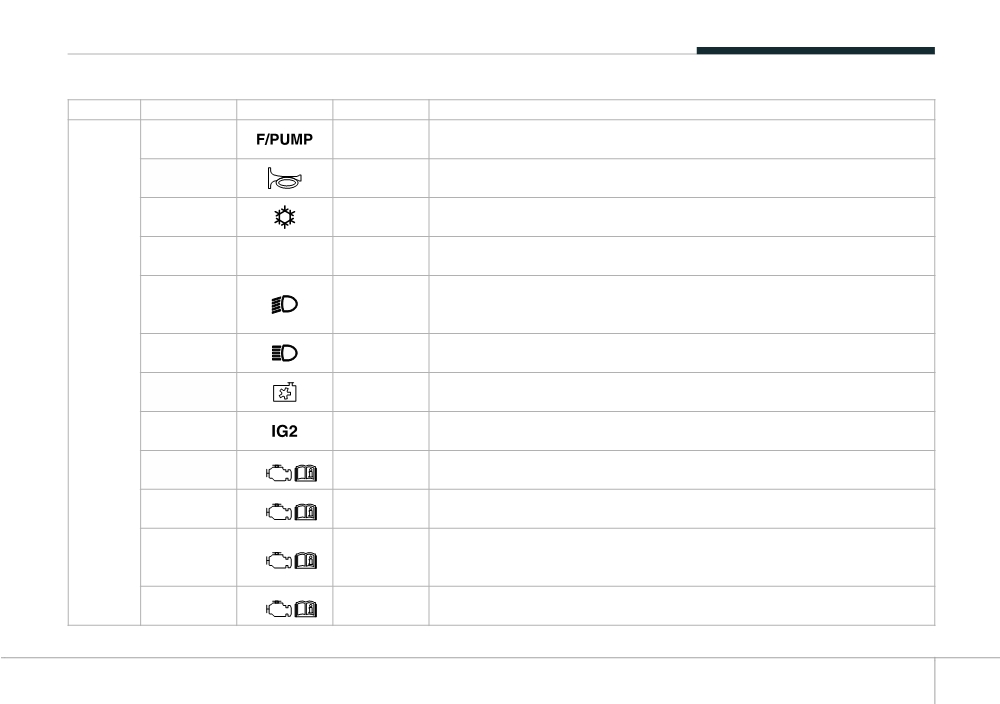Click the empty description cell beside F/PUMP
Image resolution: width=1000 pixels, height=704 pixels.
pyautogui.click(x=682, y=139)
